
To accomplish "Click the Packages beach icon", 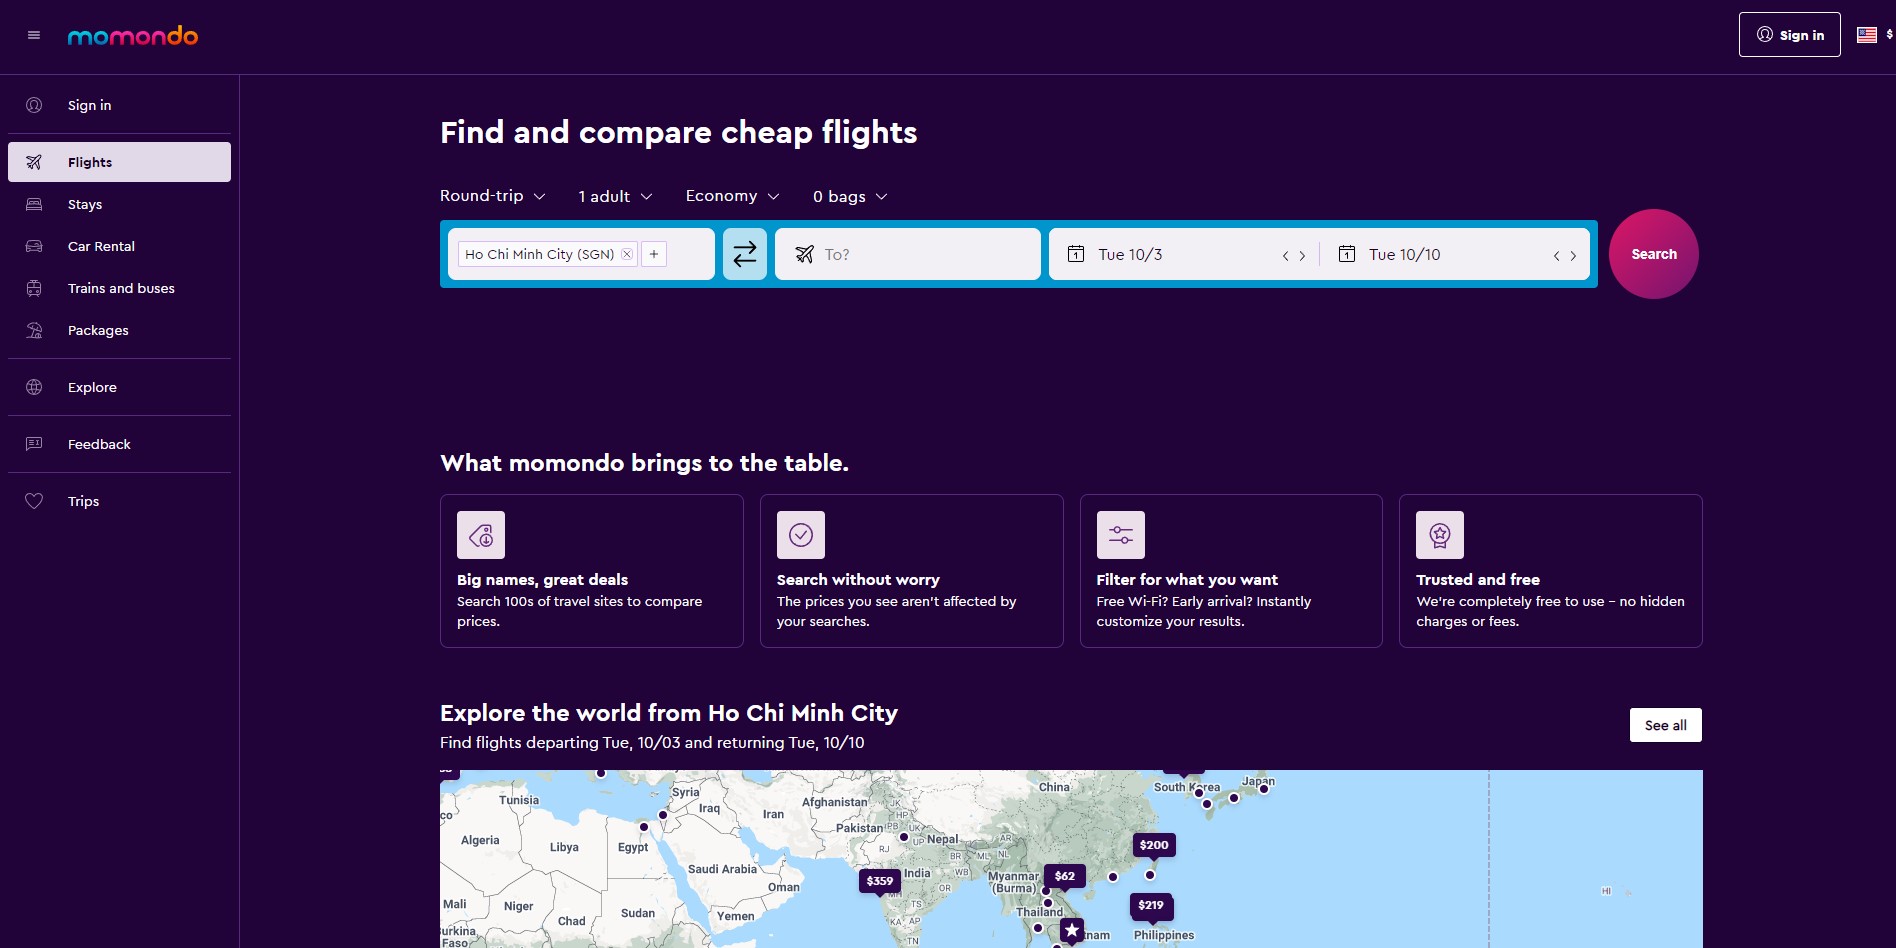I will coord(34,330).
